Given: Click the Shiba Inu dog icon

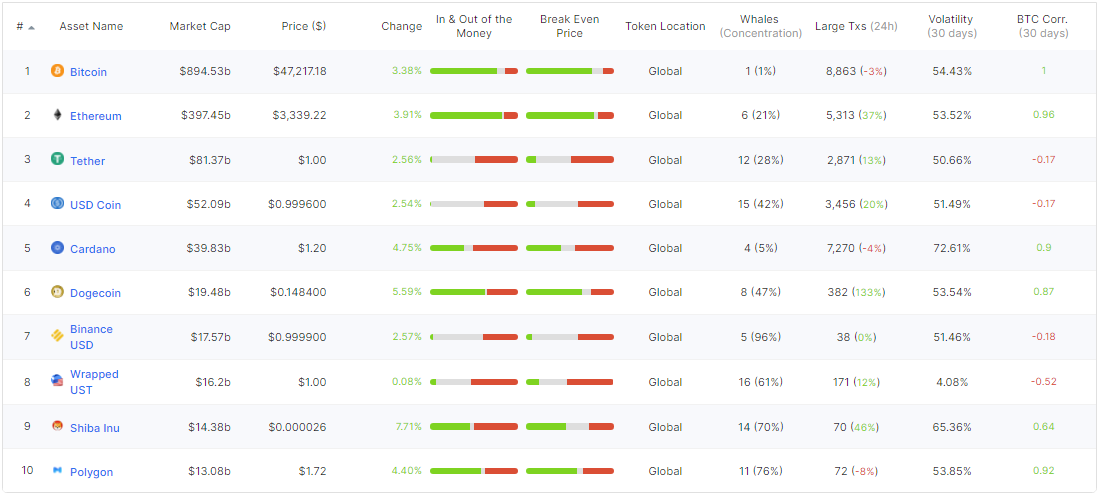Looking at the screenshot, I should 57,426.
